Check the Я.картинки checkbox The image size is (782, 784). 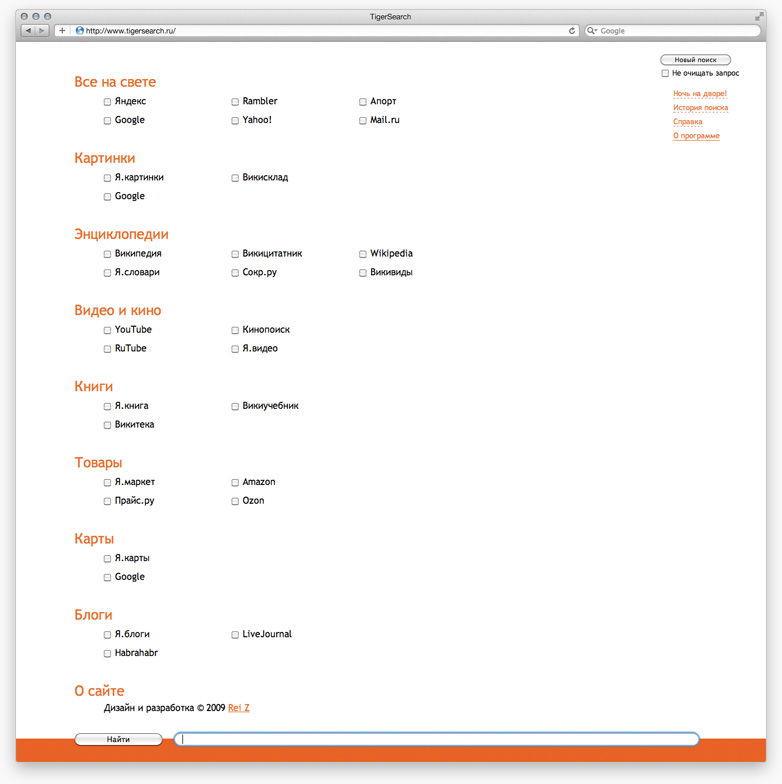(x=107, y=178)
